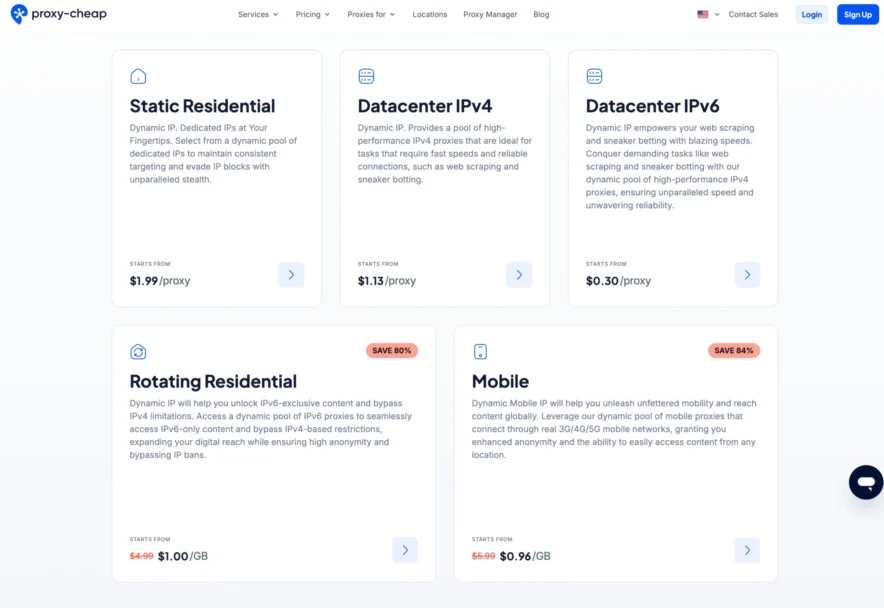
Task: Expand the Pricing menu
Action: click(312, 14)
